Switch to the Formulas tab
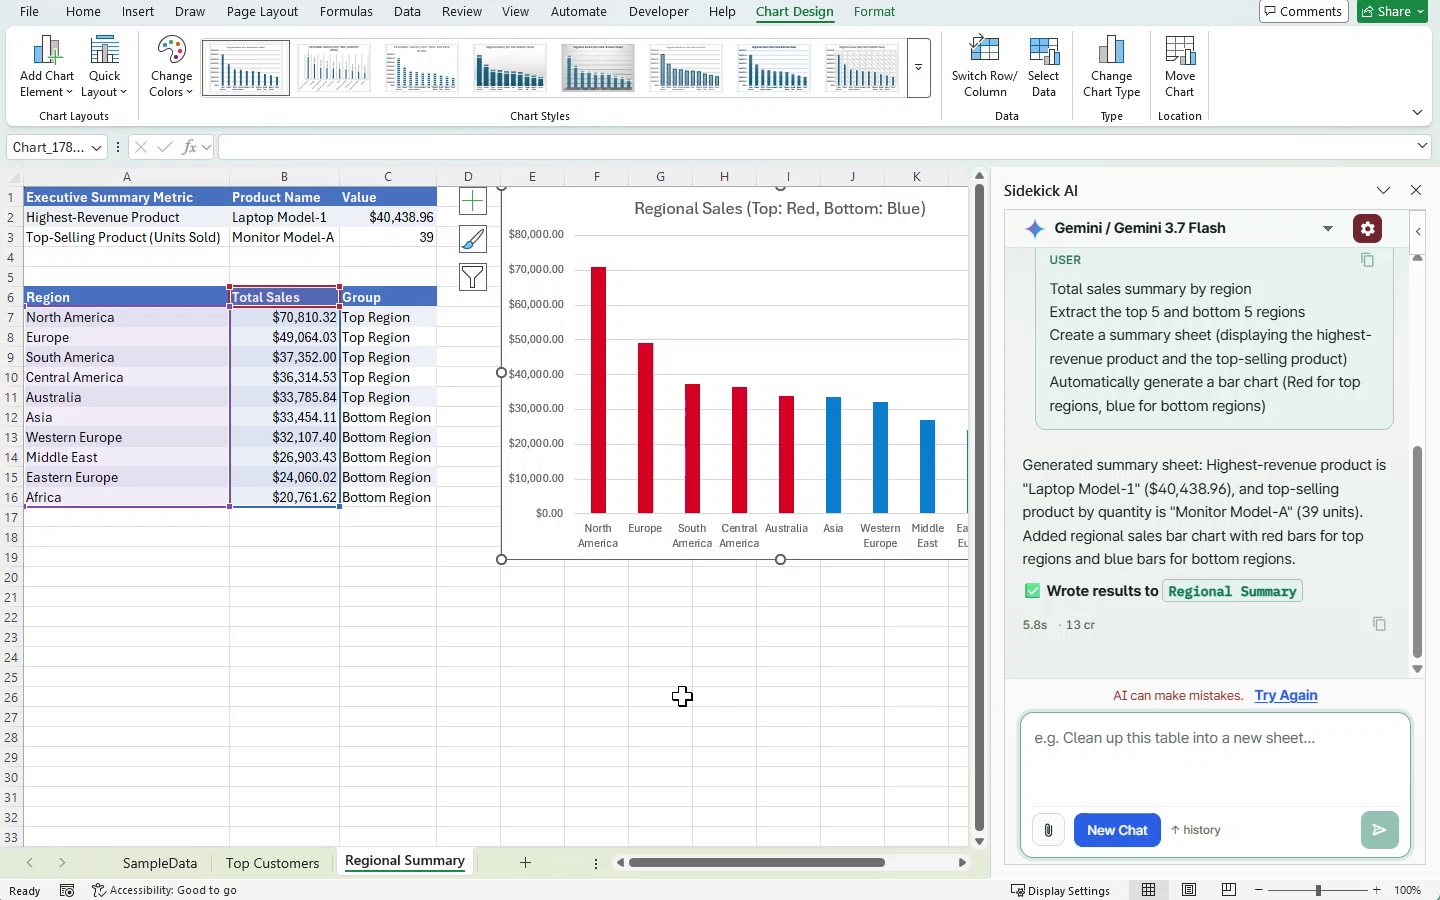The height and width of the screenshot is (900, 1440). 346,11
